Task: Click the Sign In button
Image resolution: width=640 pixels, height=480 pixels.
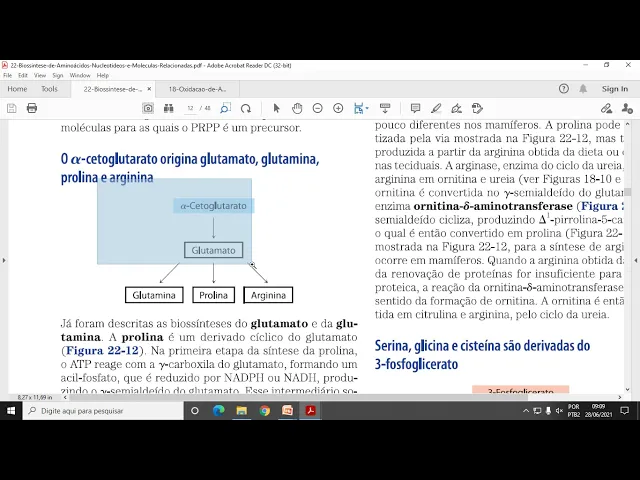Action: click(615, 89)
